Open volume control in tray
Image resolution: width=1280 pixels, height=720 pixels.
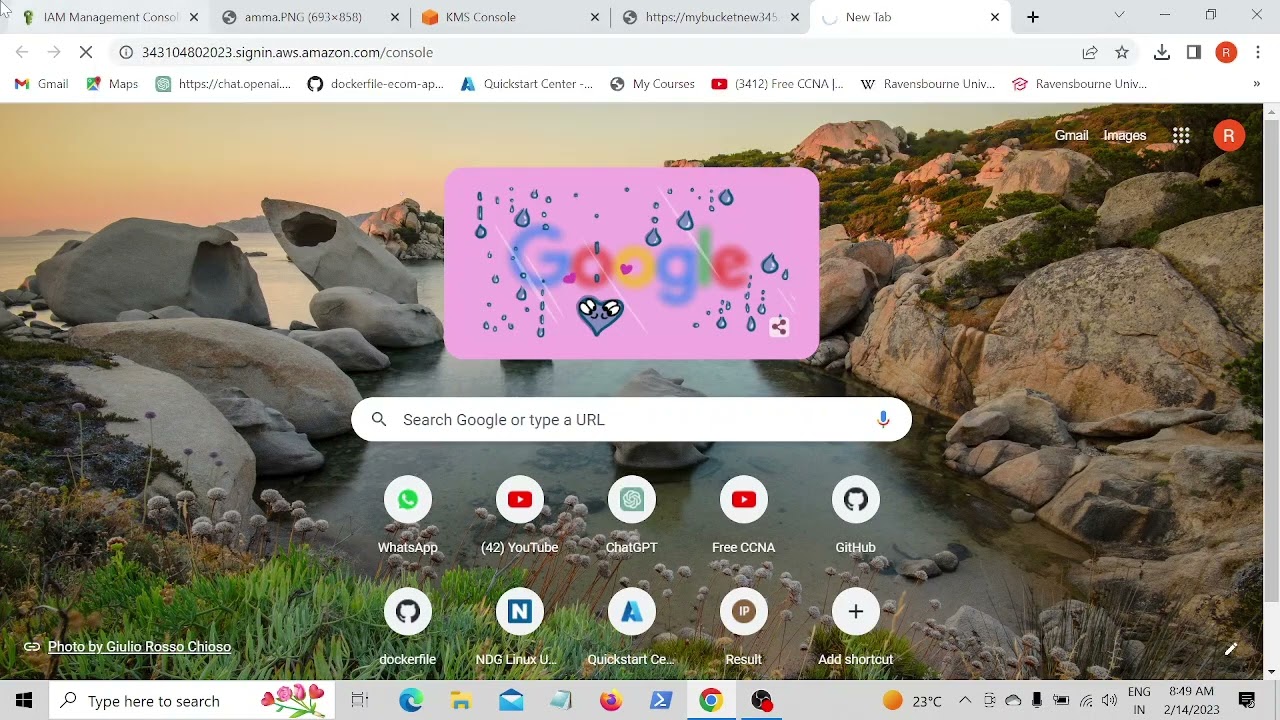pos(1109,701)
